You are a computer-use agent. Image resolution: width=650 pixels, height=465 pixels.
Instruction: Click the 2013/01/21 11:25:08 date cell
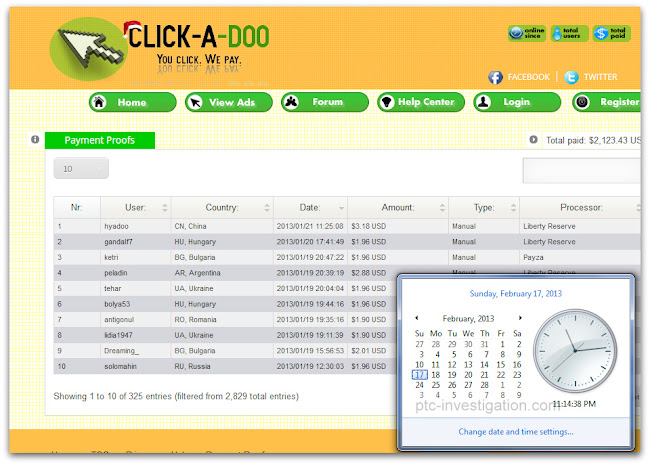point(310,226)
